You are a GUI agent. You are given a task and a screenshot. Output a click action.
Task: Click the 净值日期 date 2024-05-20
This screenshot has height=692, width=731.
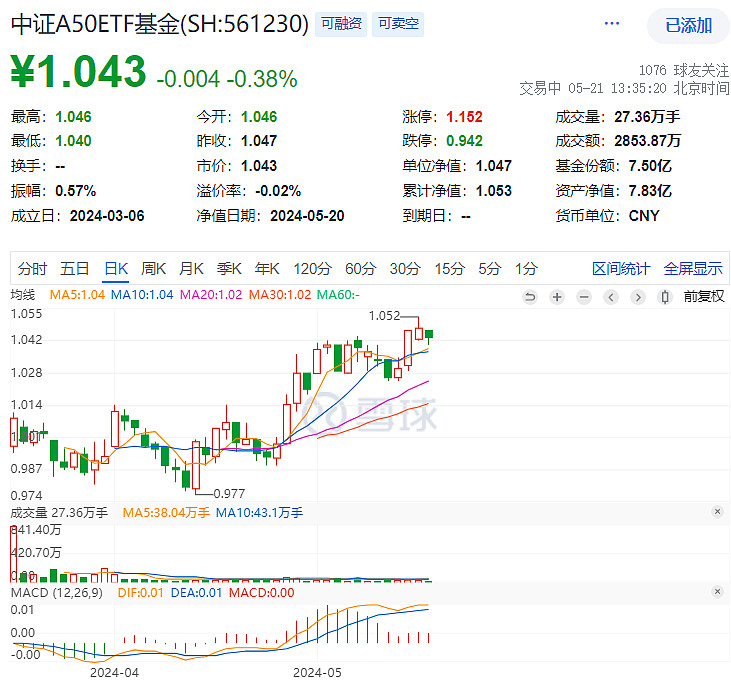tap(307, 216)
